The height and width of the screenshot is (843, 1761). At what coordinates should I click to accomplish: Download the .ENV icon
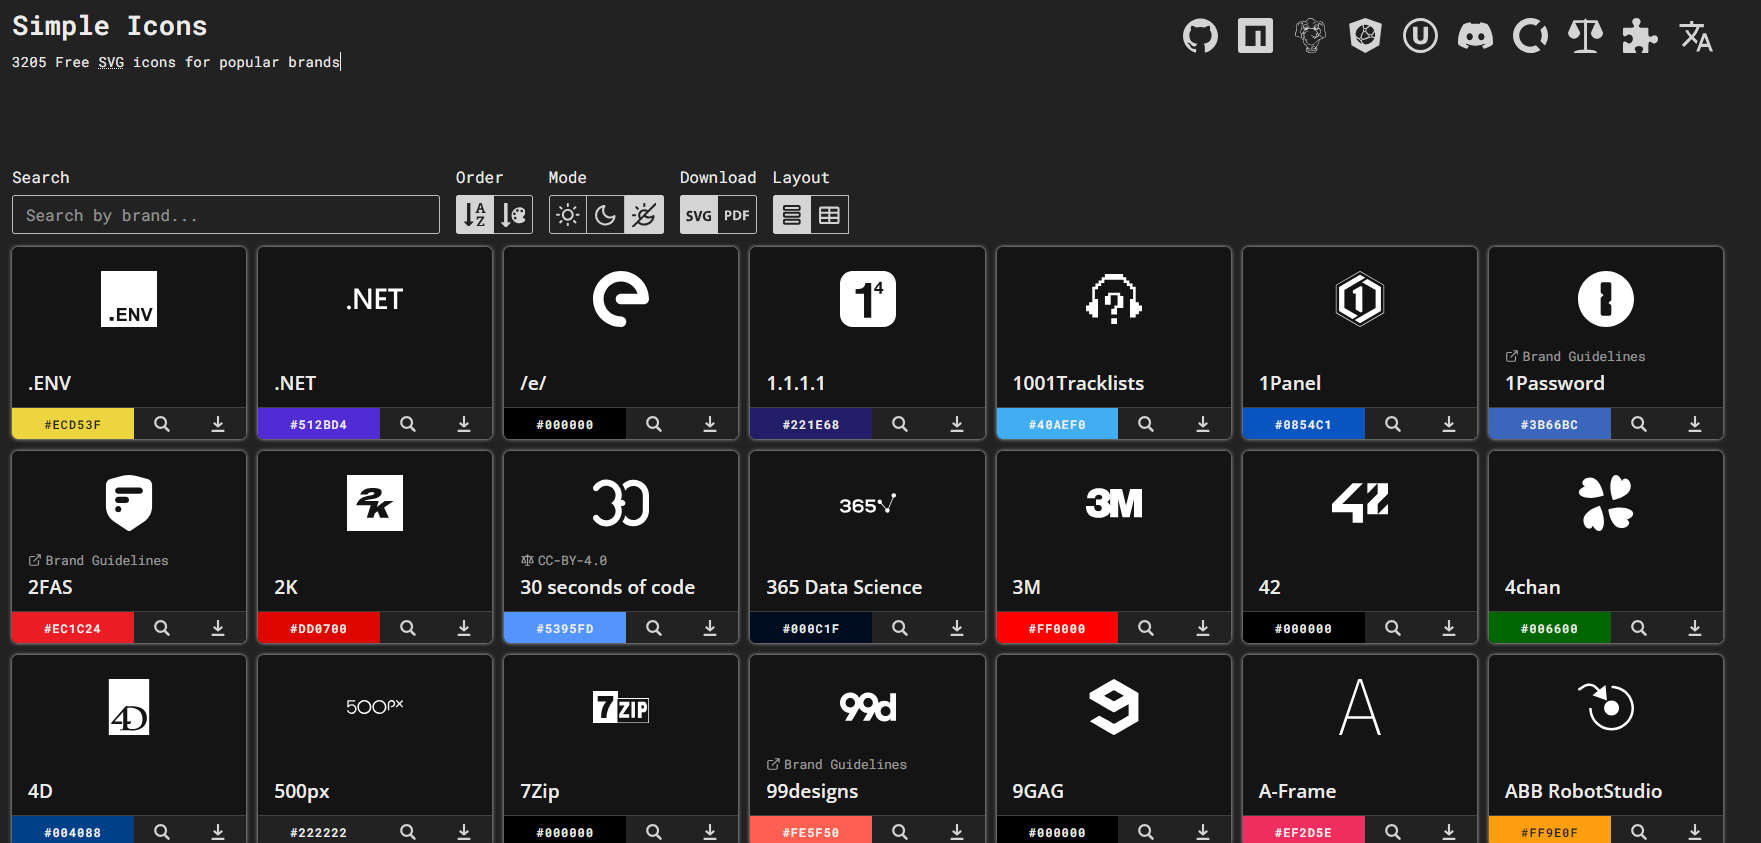218,424
